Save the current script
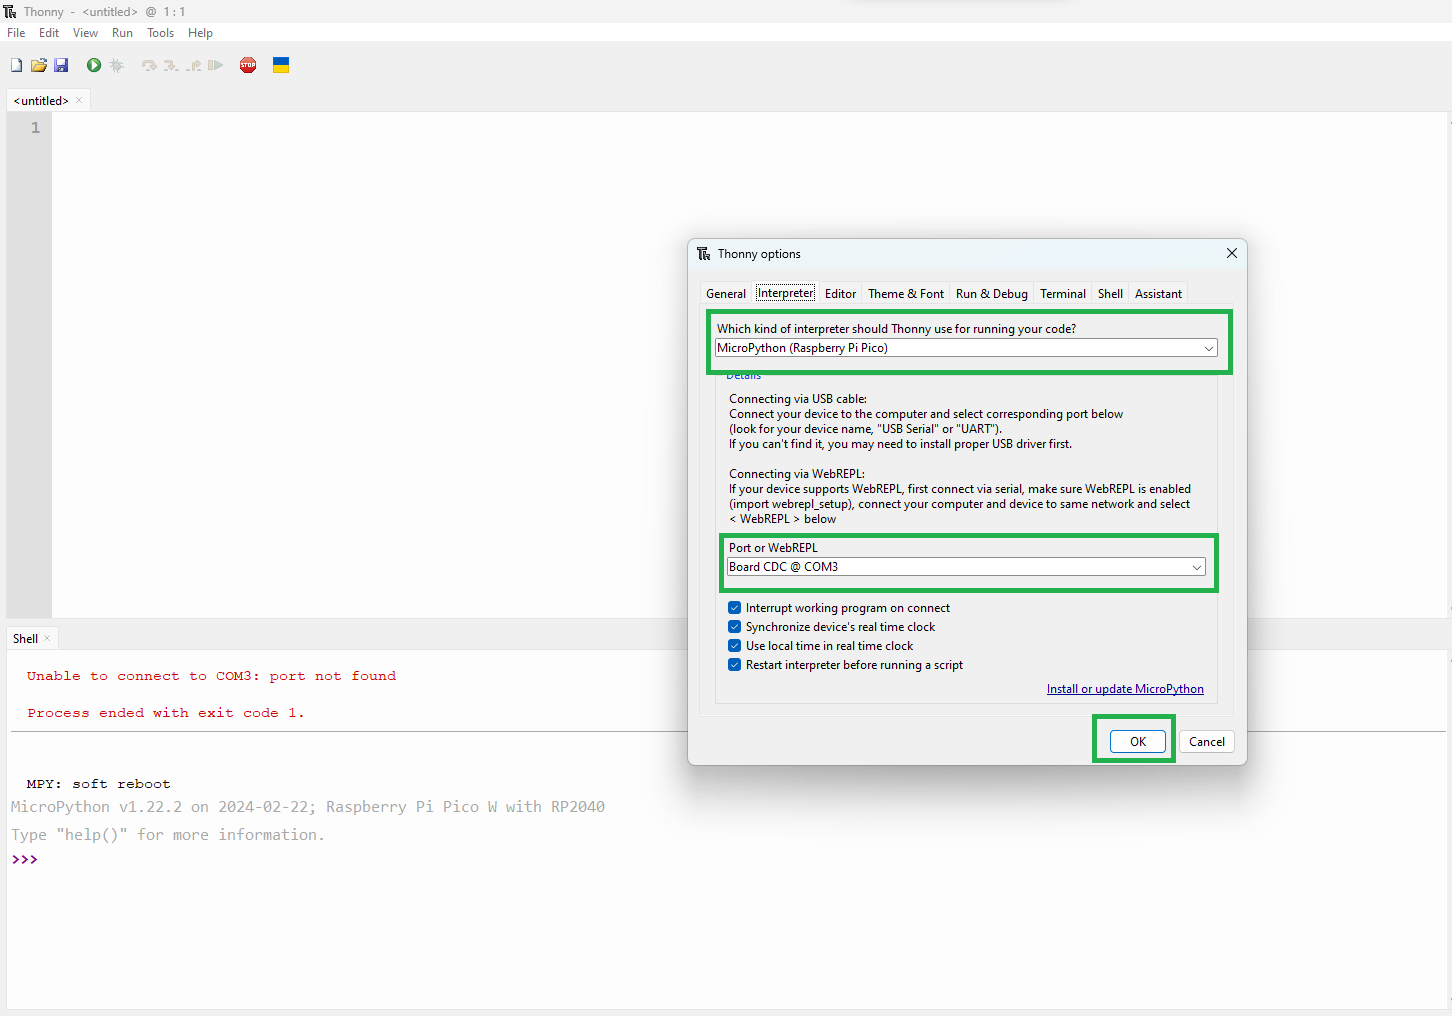1452x1016 pixels. pyautogui.click(x=61, y=64)
